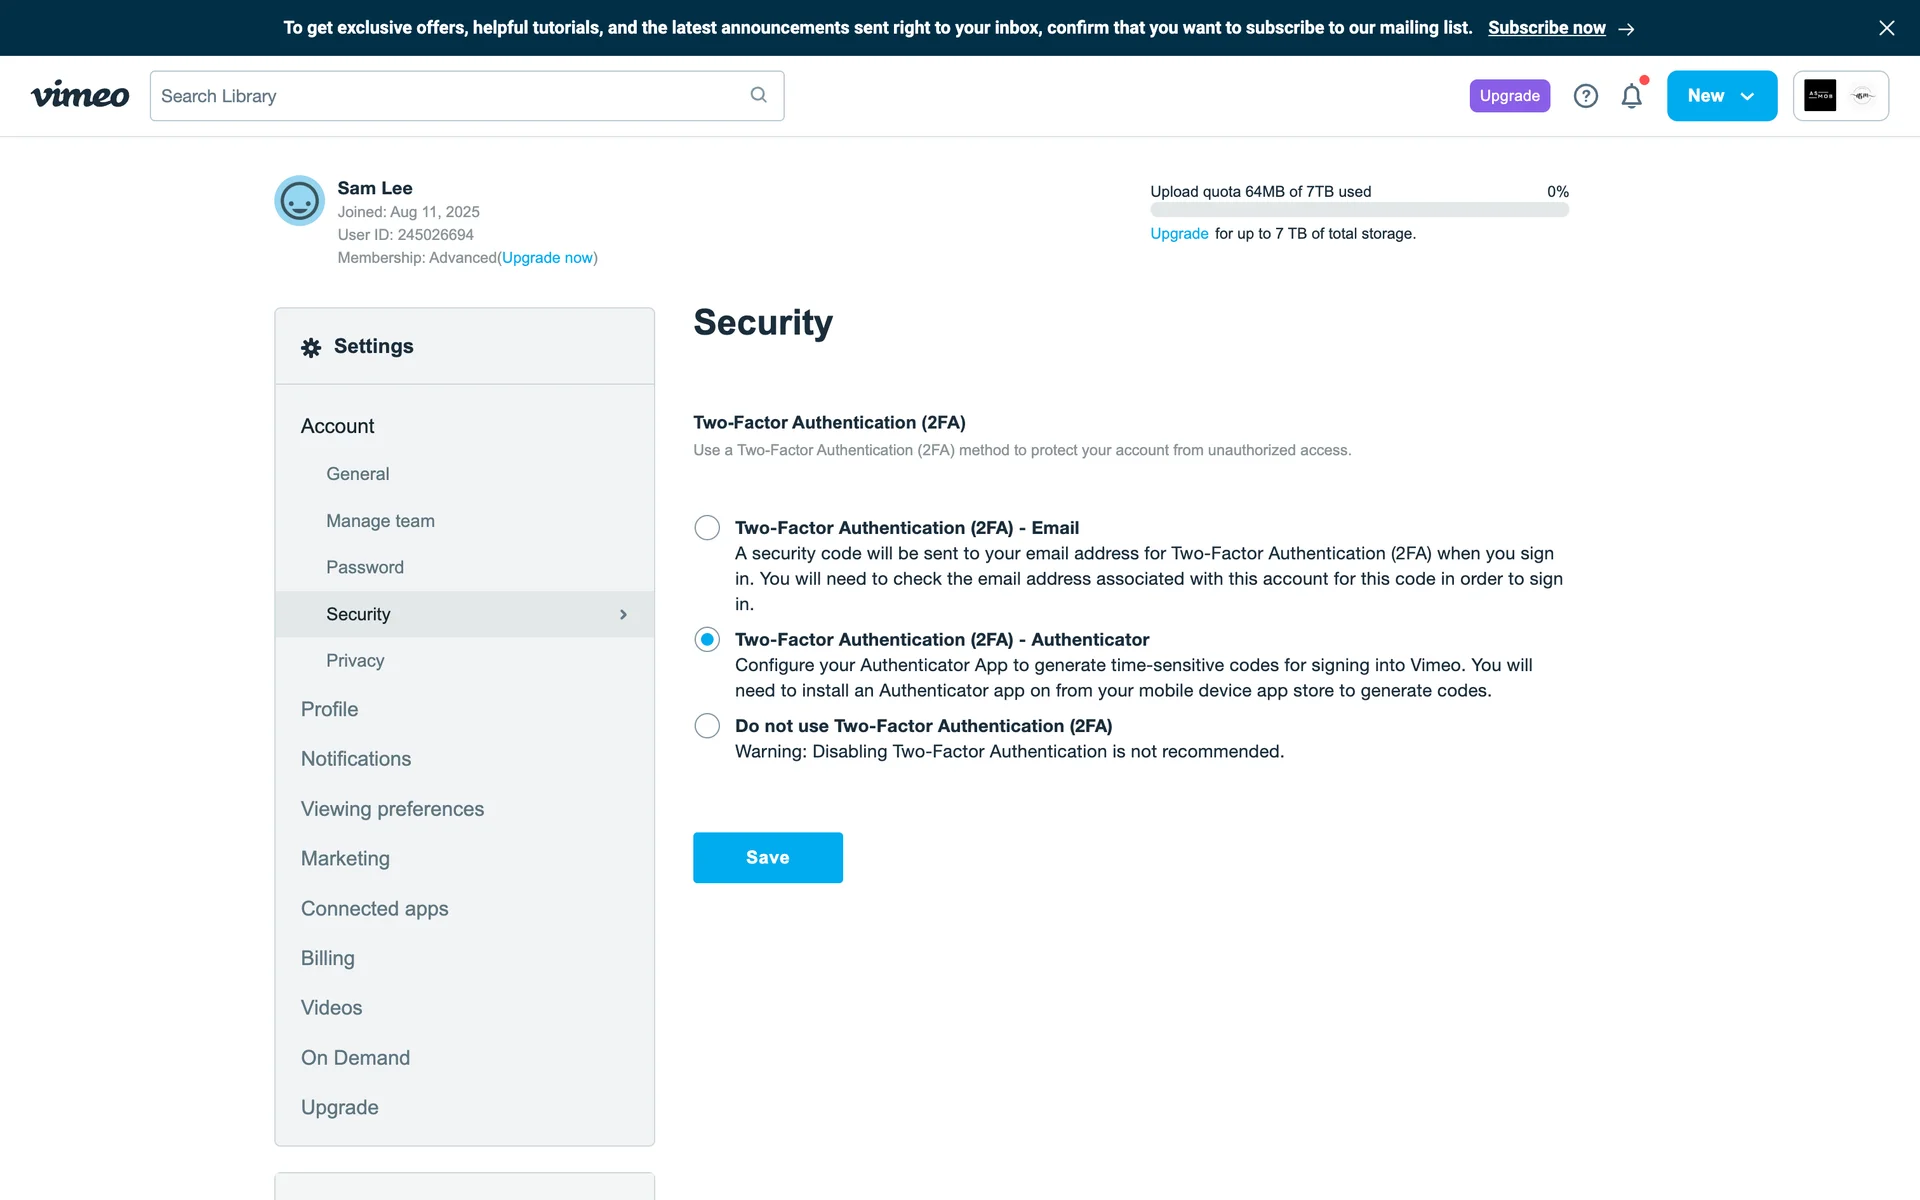This screenshot has height=1200, width=1920.
Task: Click the Upgrade now membership link
Action: click(547, 258)
